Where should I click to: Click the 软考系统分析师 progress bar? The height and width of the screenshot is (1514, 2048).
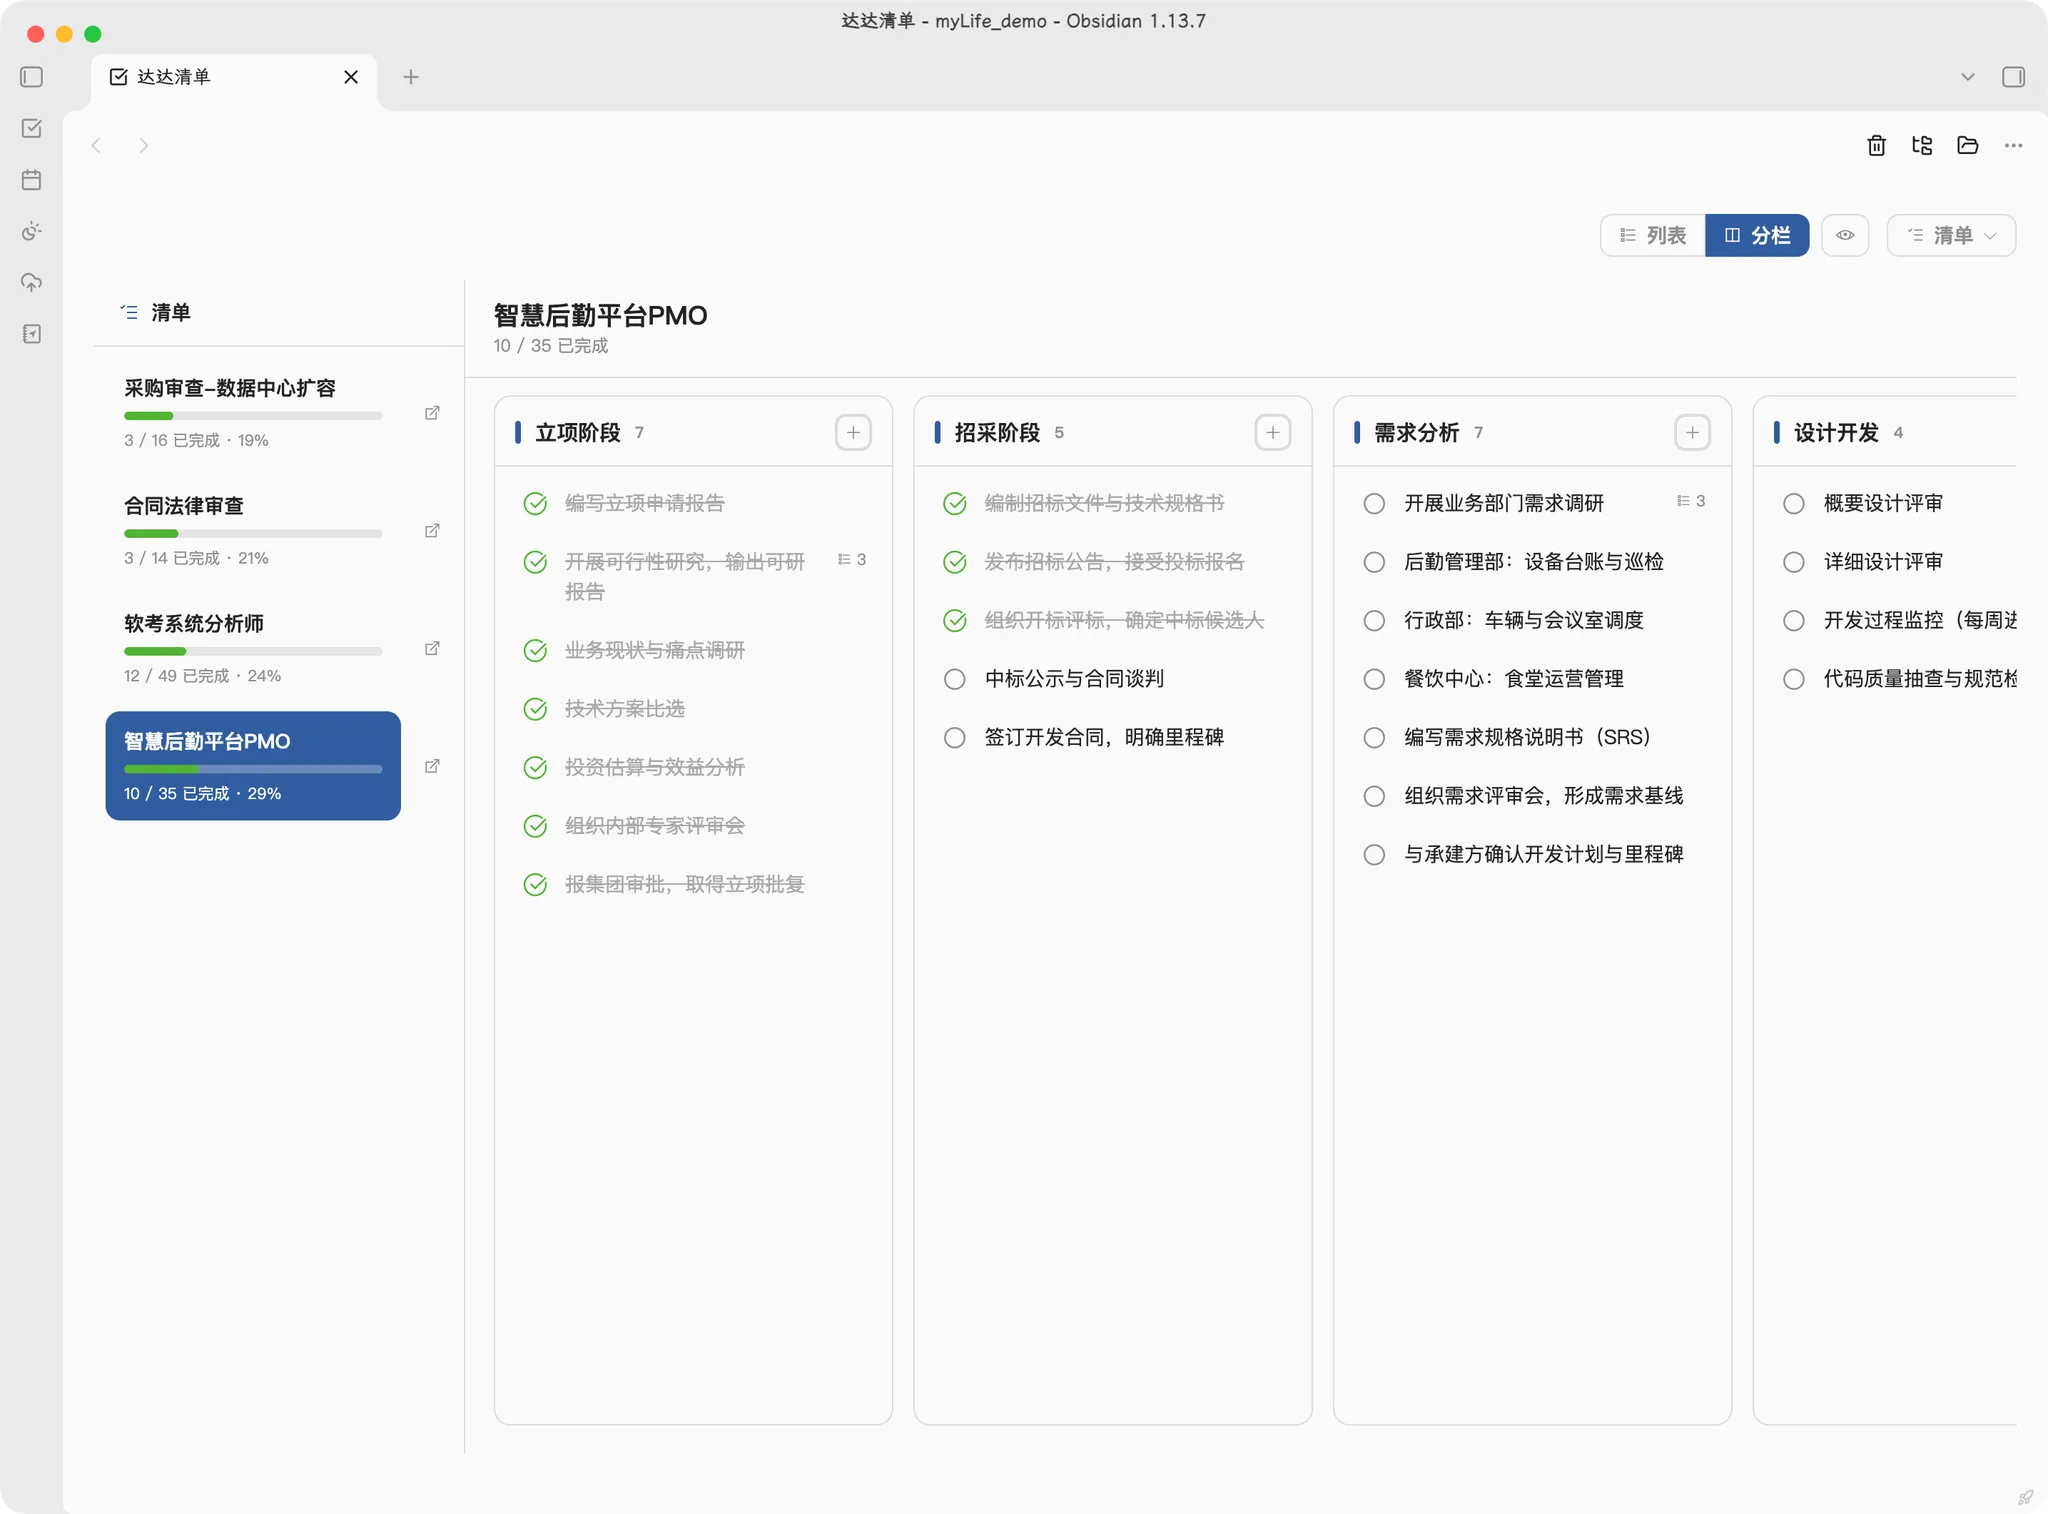253,652
